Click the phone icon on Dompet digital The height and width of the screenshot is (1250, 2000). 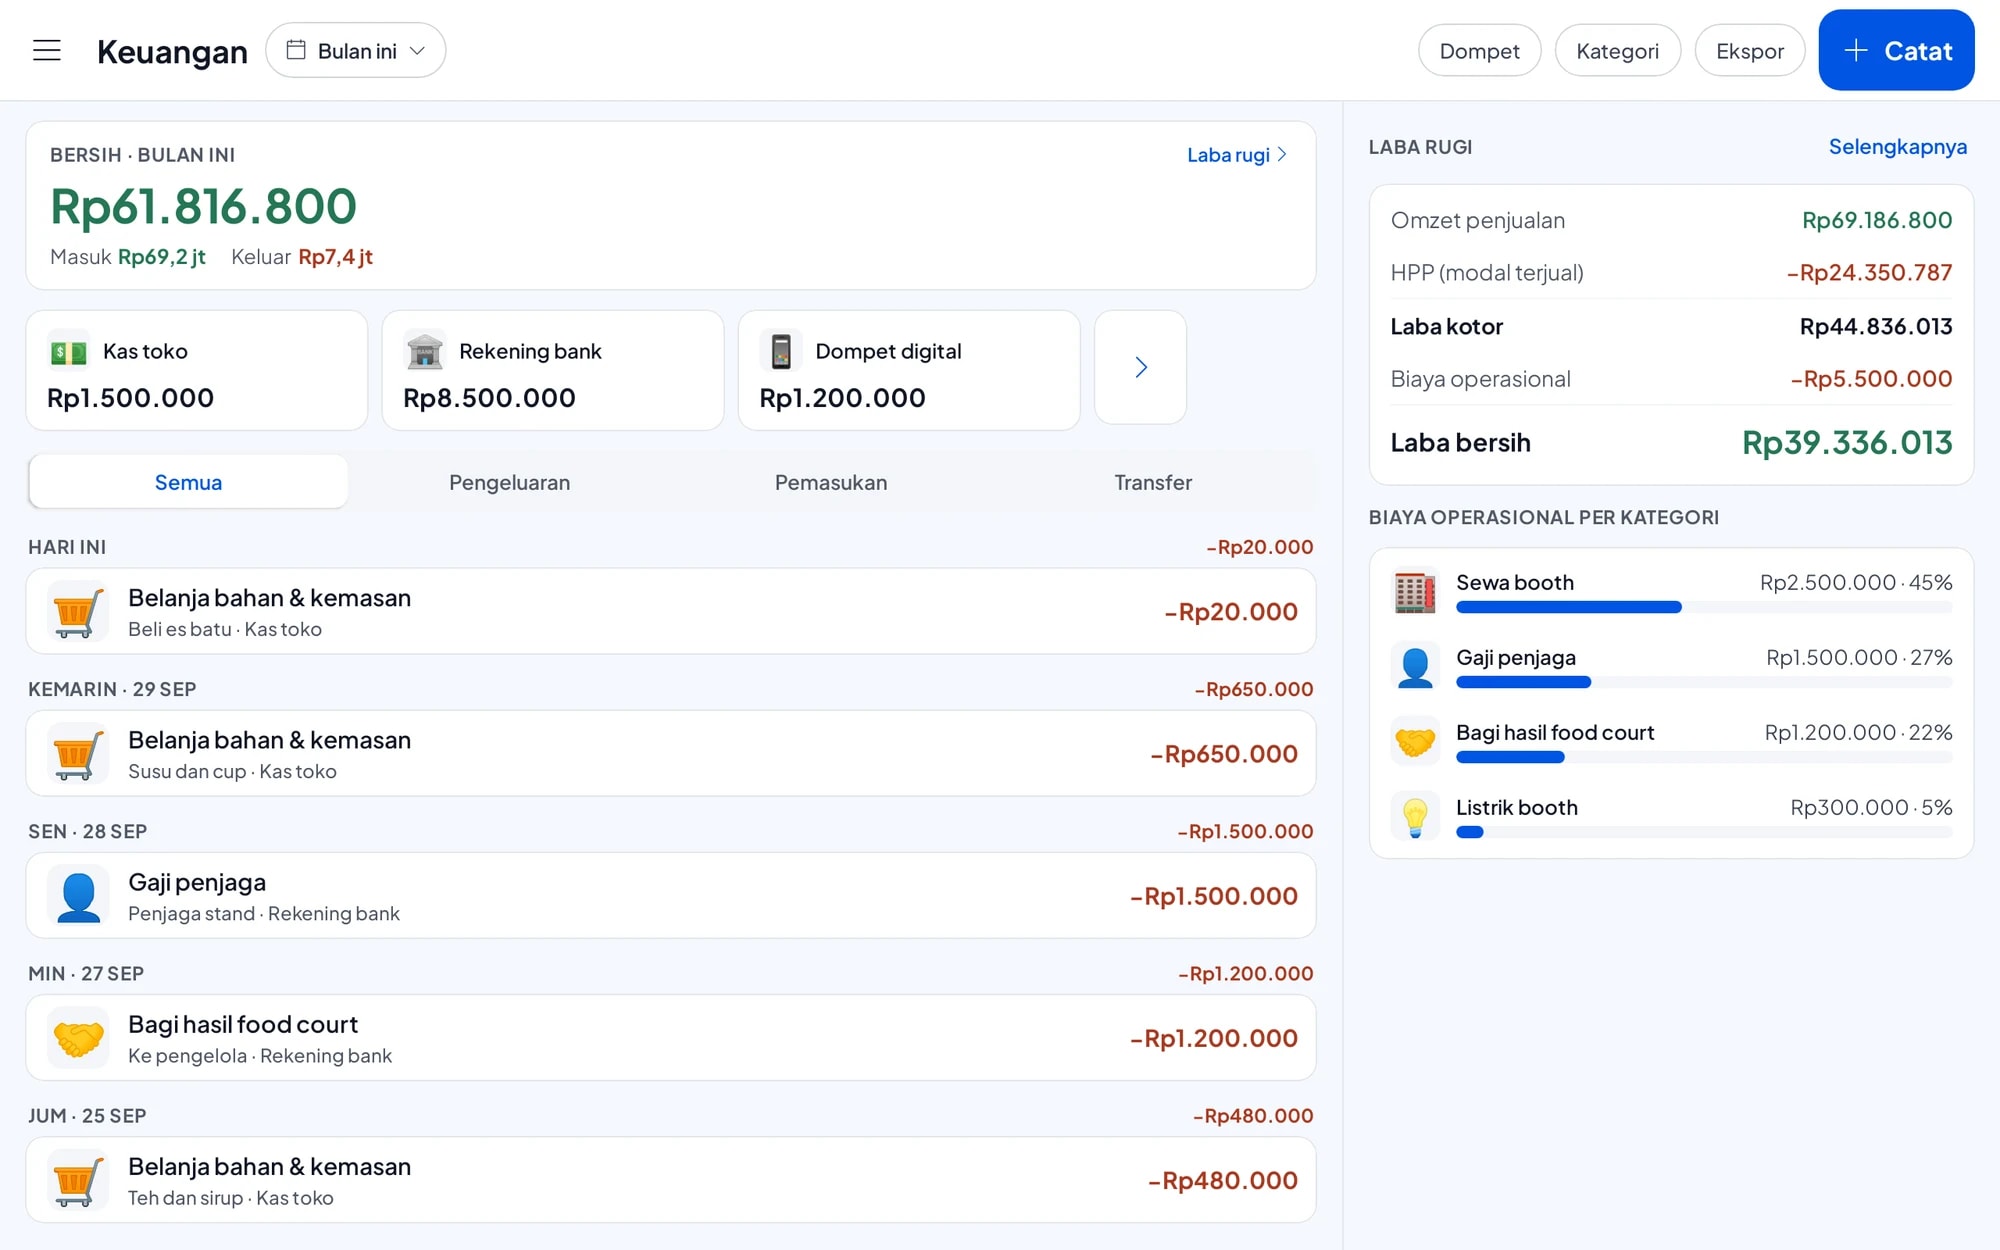click(781, 351)
